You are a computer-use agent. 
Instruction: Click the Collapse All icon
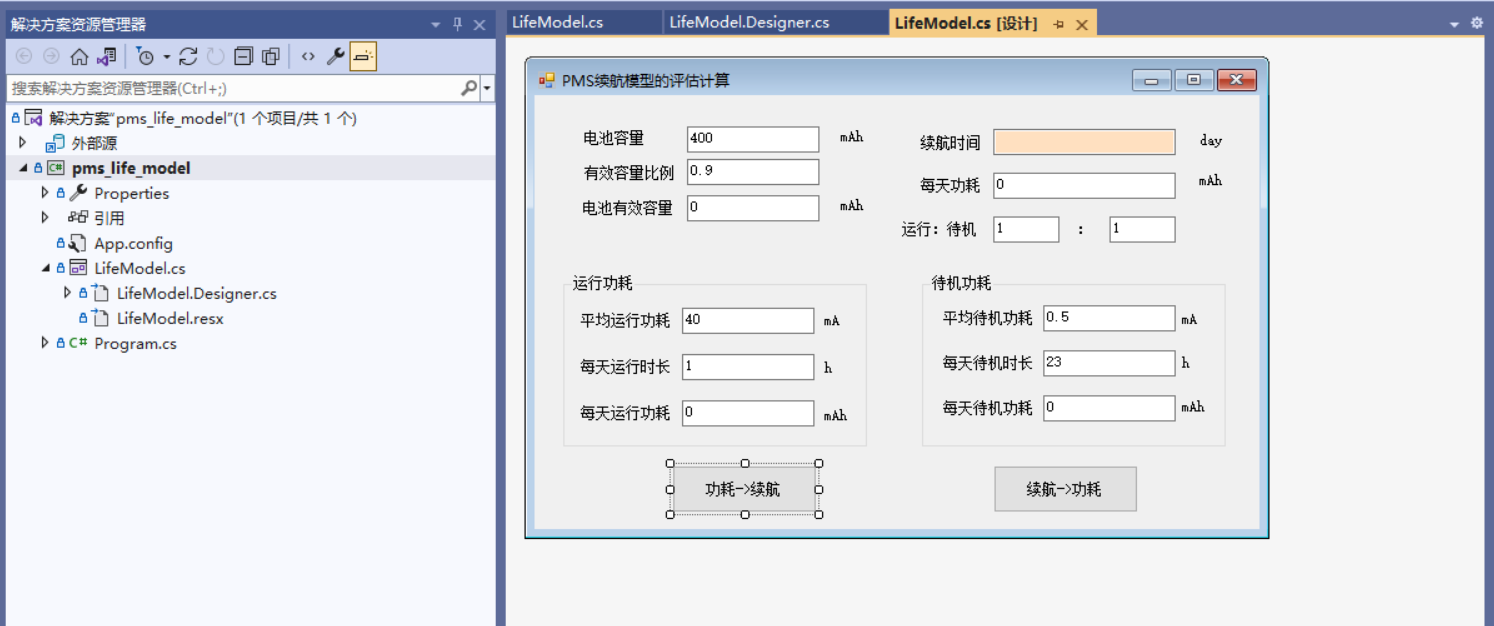point(245,56)
